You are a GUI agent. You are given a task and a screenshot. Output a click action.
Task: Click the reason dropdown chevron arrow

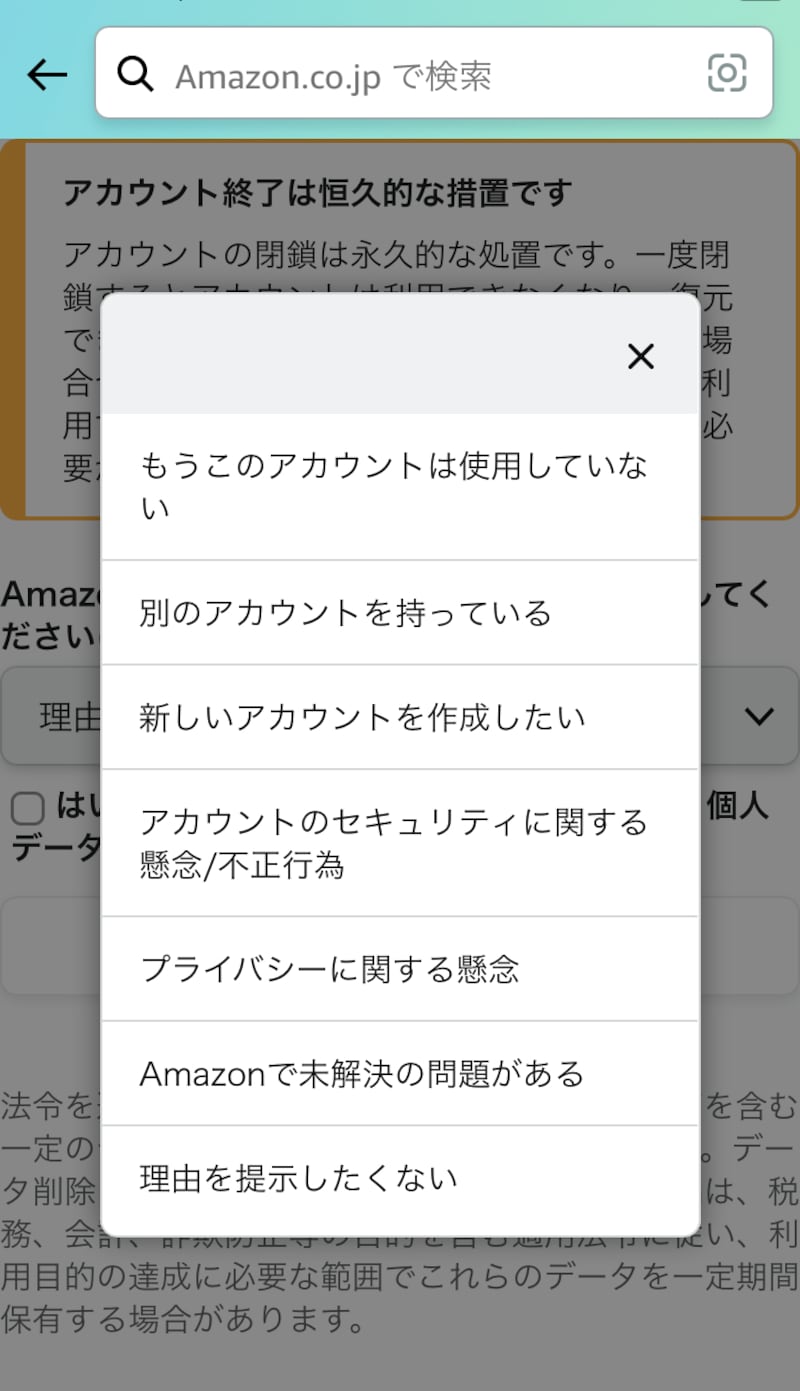(759, 716)
